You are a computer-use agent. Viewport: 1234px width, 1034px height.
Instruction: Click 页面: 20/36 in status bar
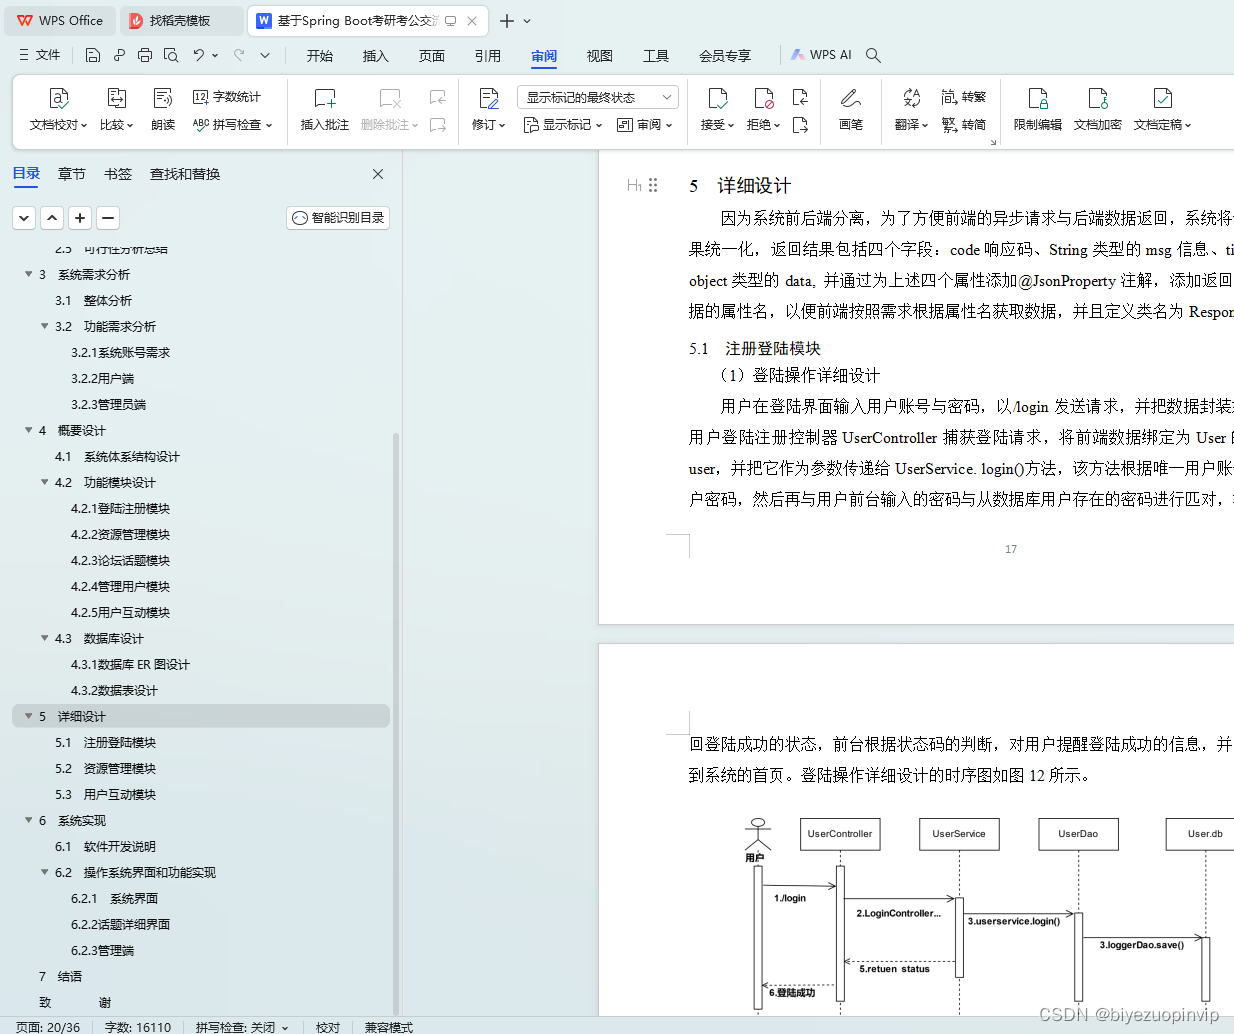(x=48, y=1027)
